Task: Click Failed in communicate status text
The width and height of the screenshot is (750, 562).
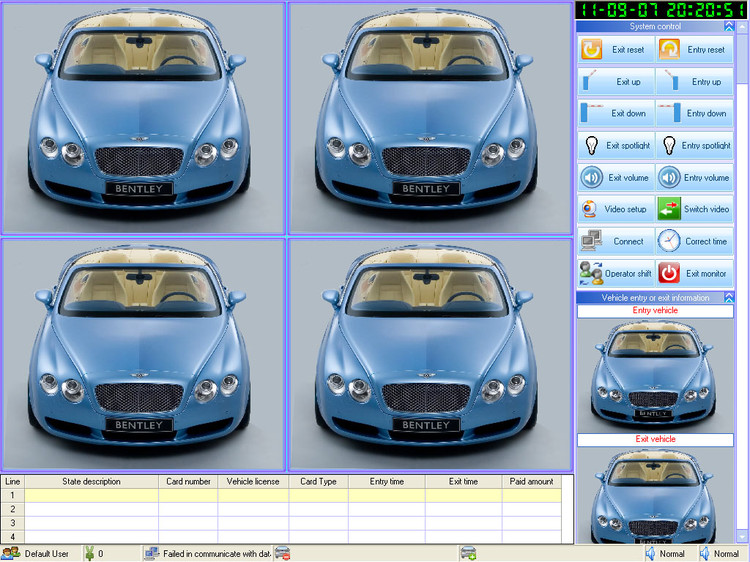Action: 217,554
